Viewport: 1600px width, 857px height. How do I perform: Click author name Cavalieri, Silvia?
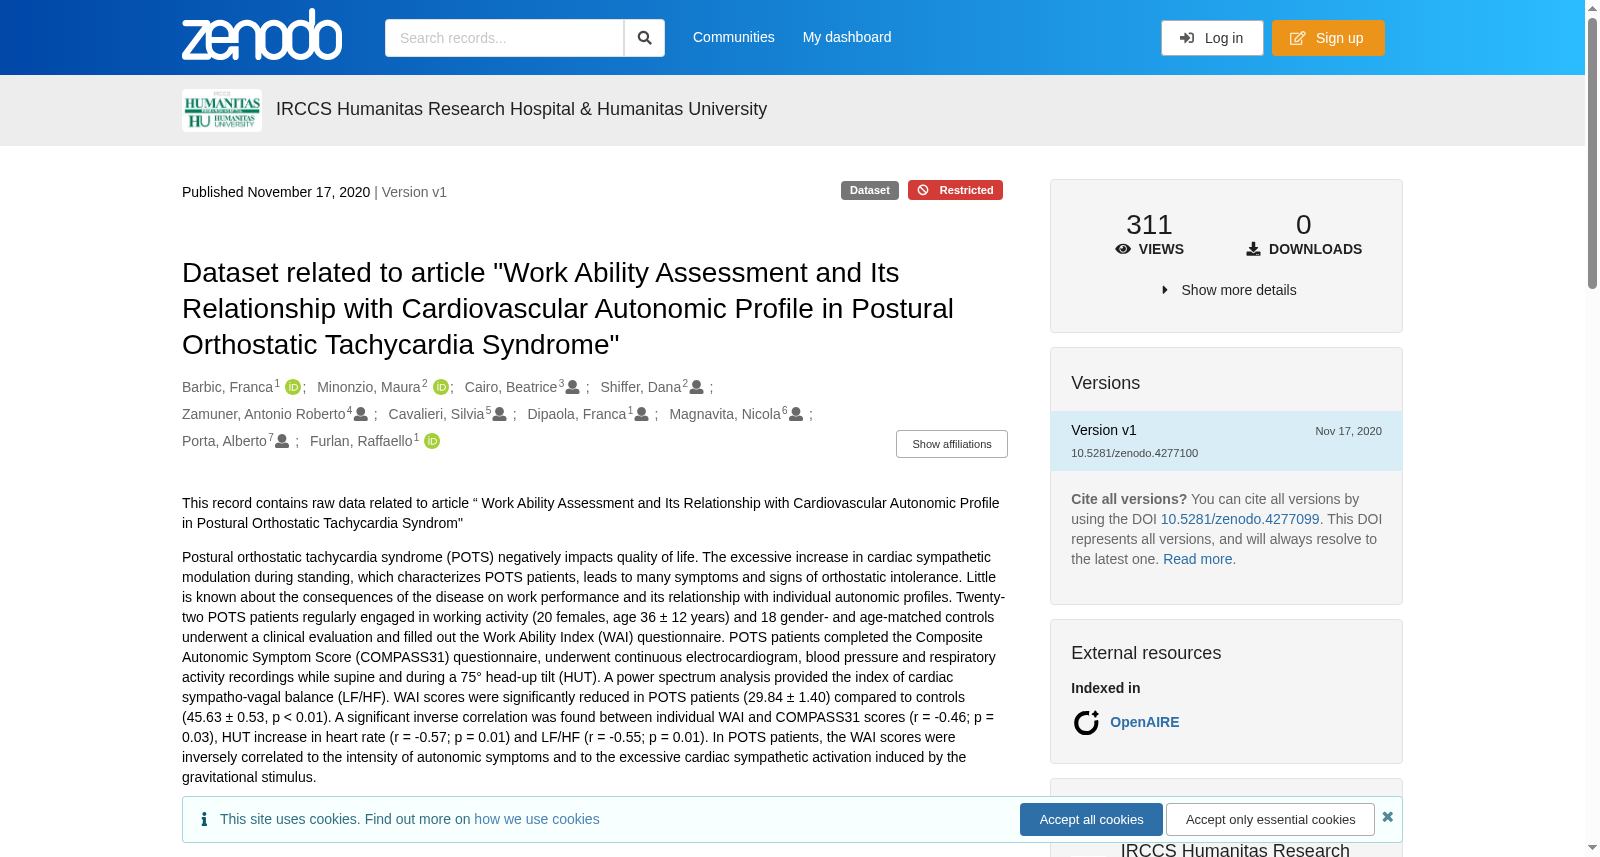(437, 414)
